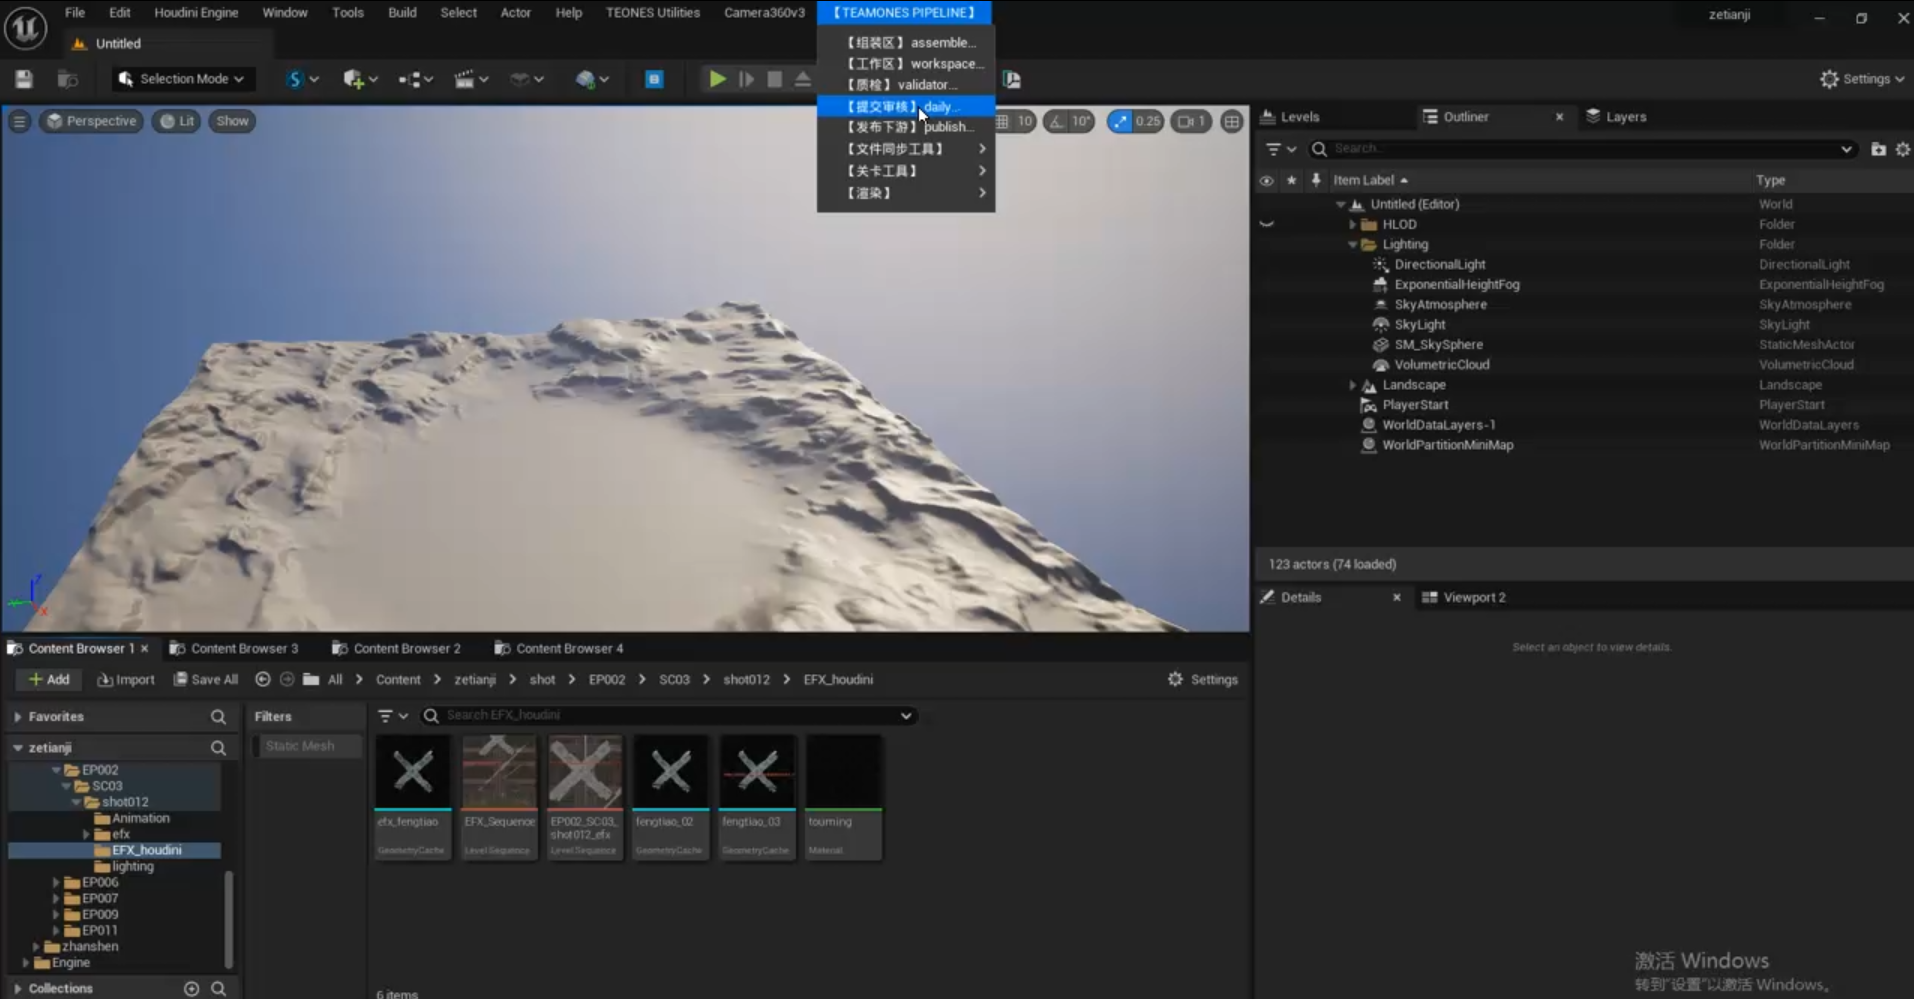Click the Import button in Content Browser
This screenshot has width=1914, height=999.
coord(126,679)
